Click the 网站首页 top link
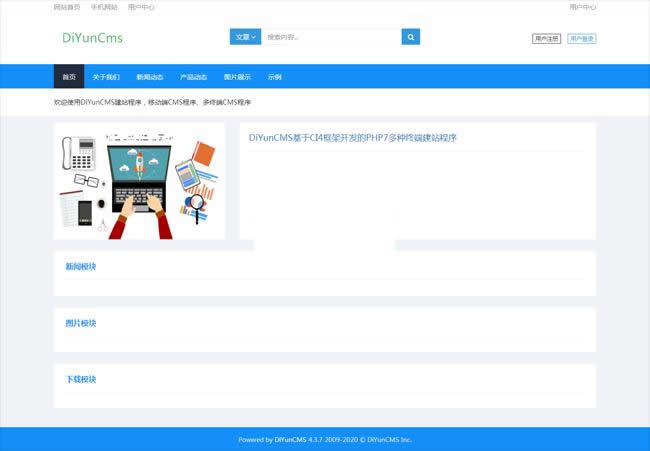This screenshot has height=451, width=650. point(67,7)
